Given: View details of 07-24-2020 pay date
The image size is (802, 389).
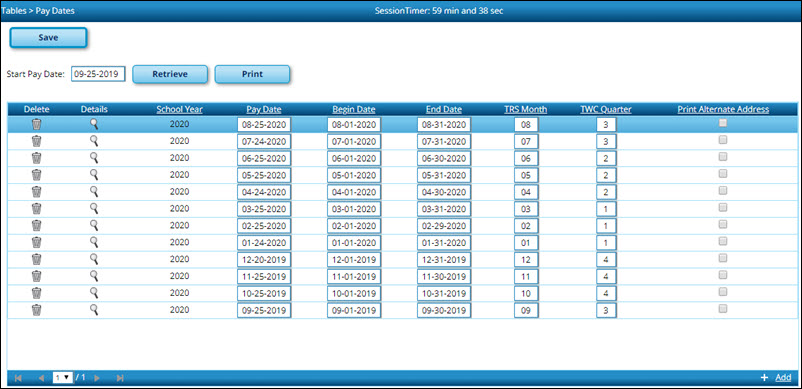Looking at the screenshot, I should [x=94, y=141].
